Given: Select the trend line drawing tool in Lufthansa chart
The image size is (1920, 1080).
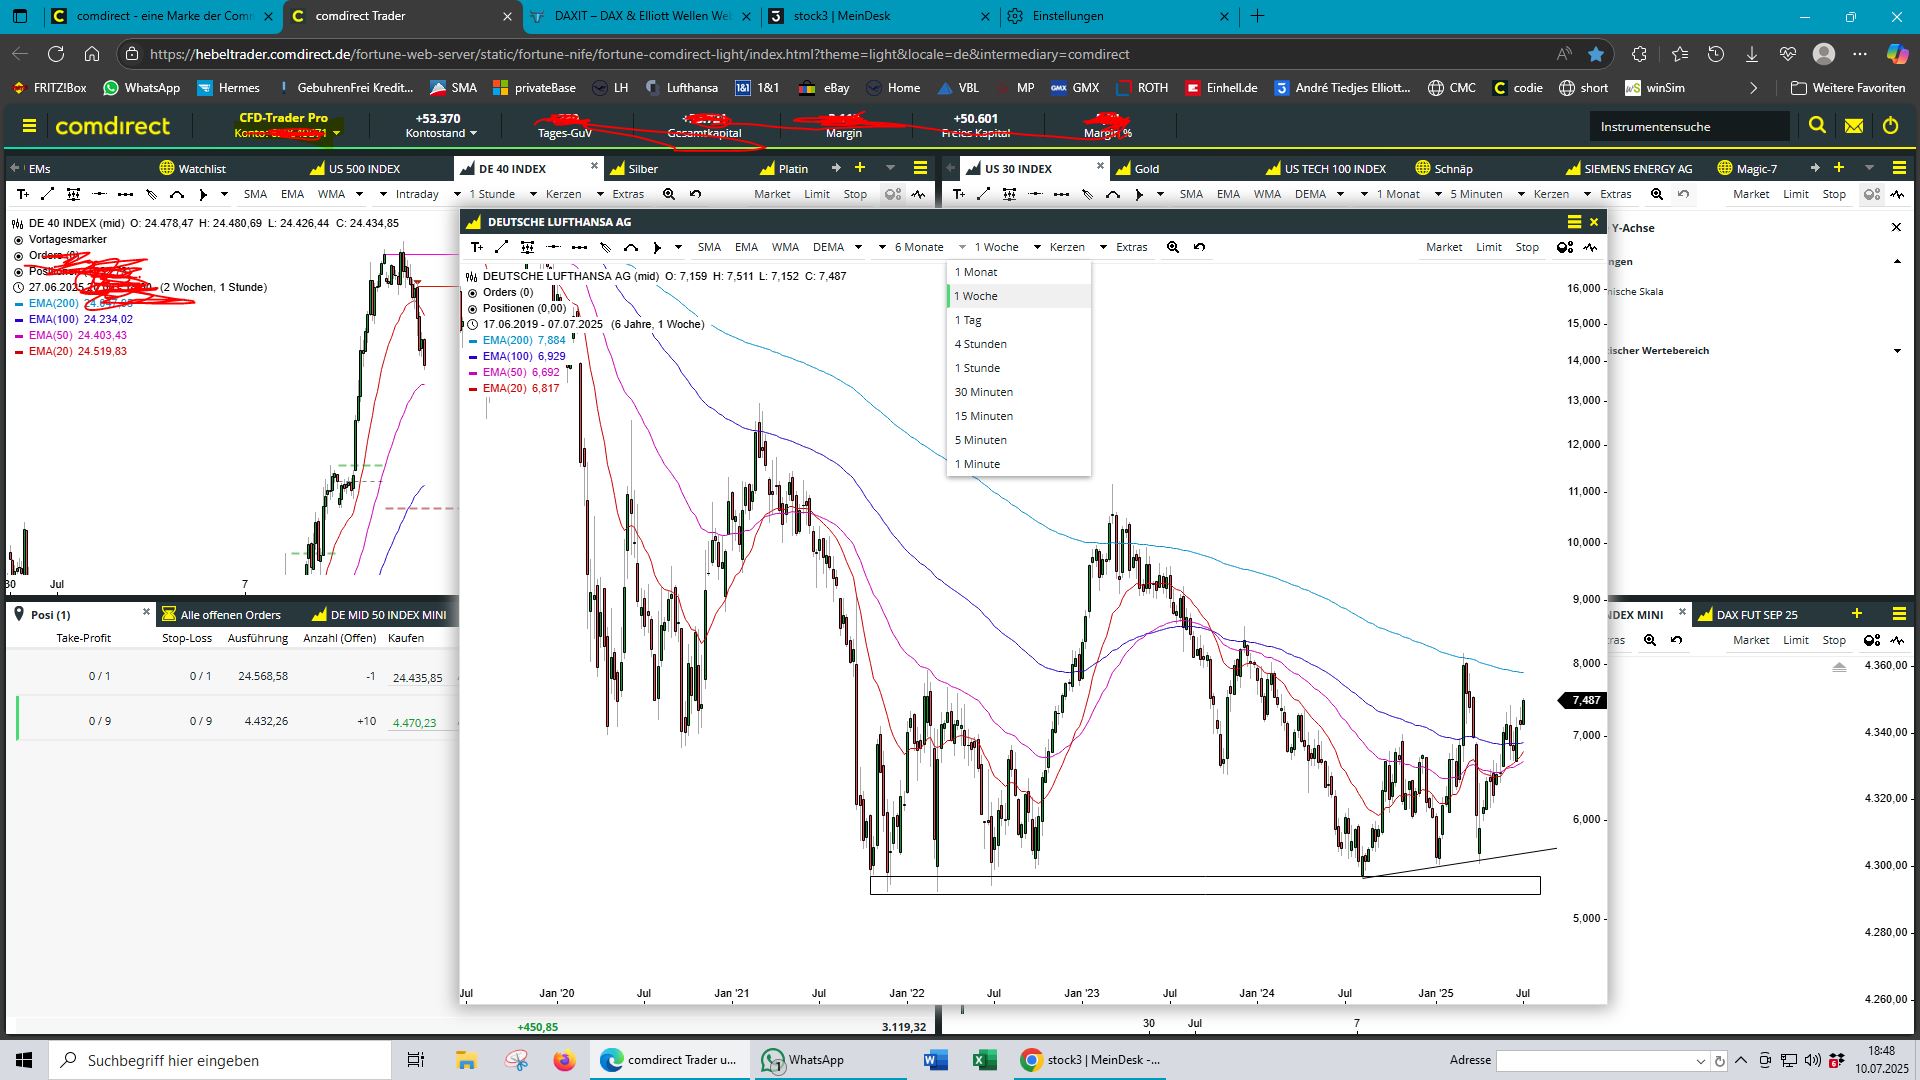Looking at the screenshot, I should click(x=501, y=247).
